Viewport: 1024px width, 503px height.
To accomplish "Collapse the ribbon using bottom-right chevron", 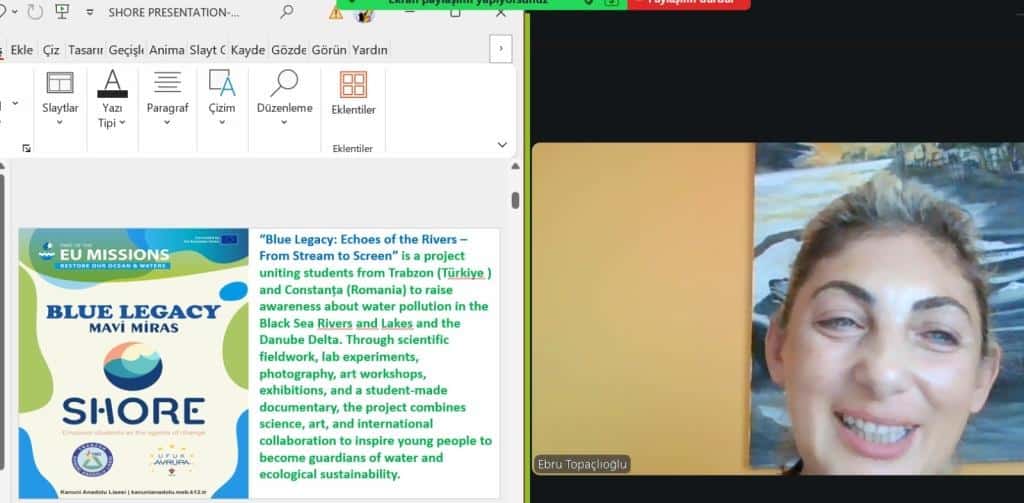I will coord(502,145).
